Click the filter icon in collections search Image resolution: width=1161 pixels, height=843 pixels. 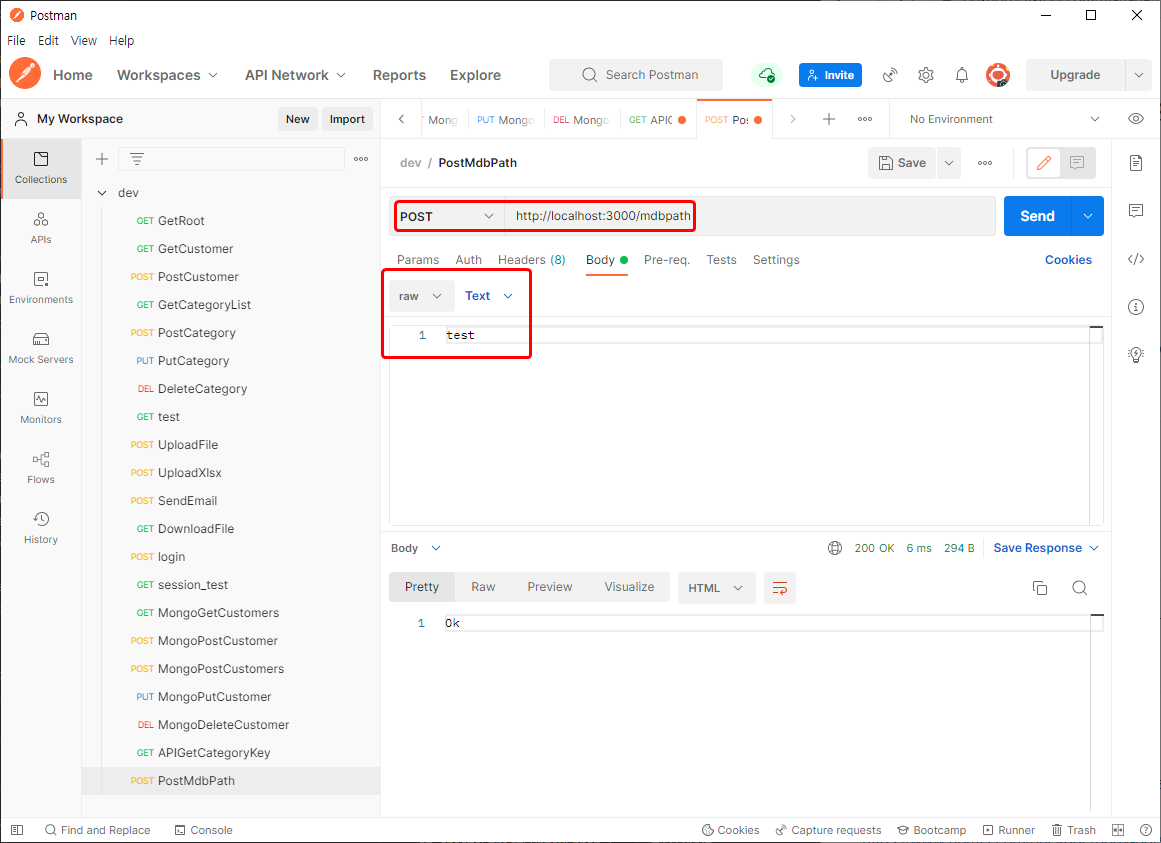(x=137, y=159)
